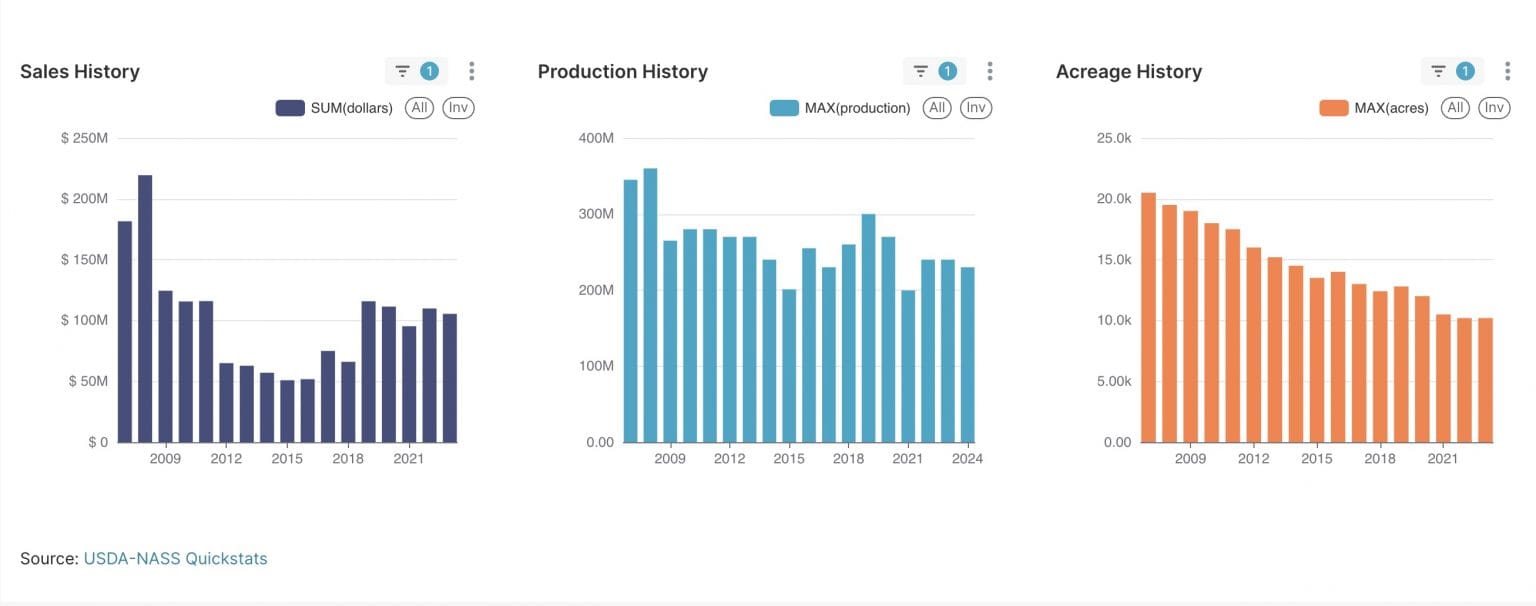Invert selection in Production History legend
Viewport: 1536px width, 606px height.
pos(976,108)
